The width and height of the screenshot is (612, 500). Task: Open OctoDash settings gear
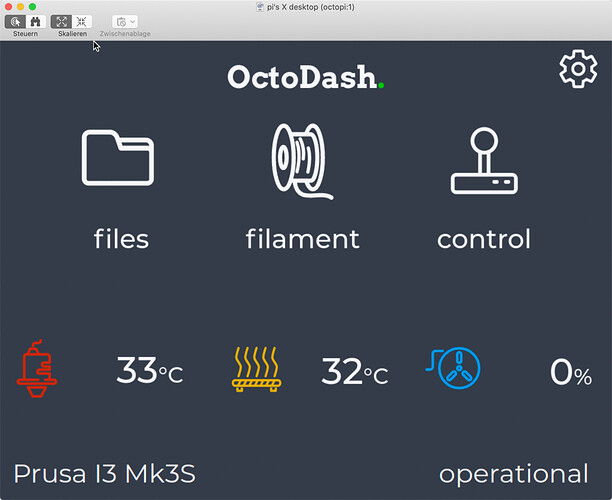coord(578,69)
